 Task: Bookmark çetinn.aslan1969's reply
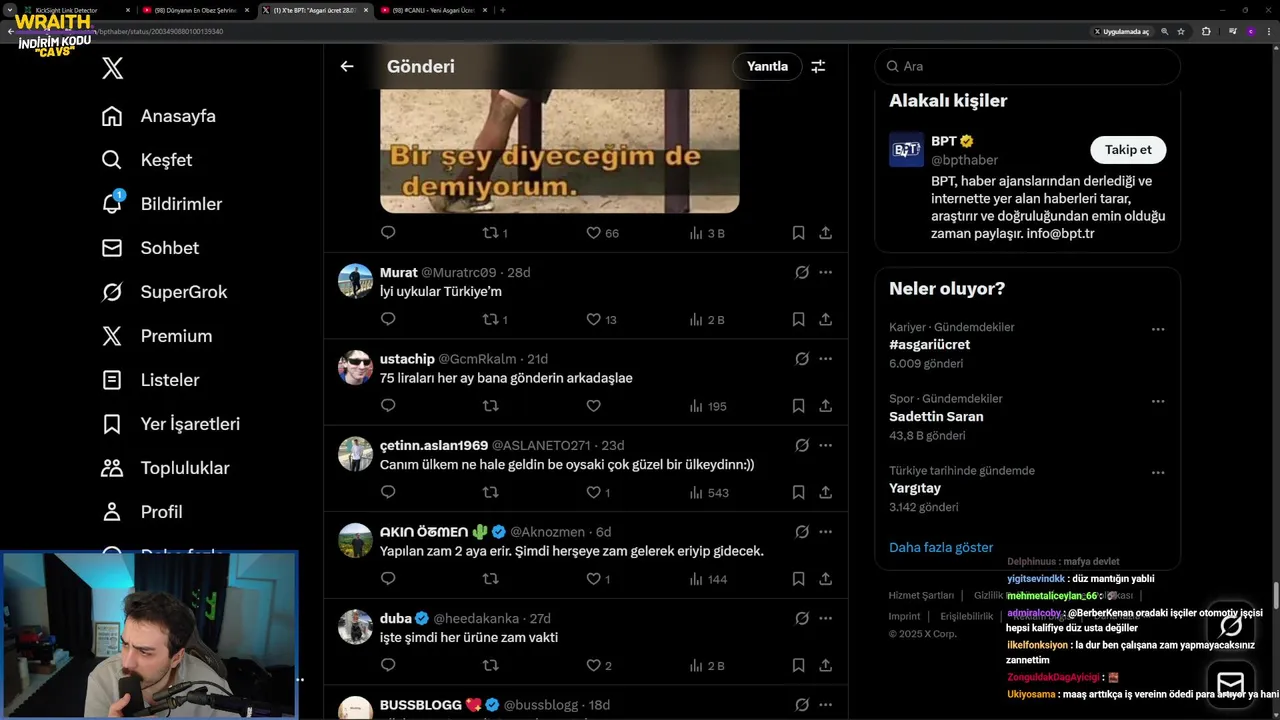[x=798, y=493]
